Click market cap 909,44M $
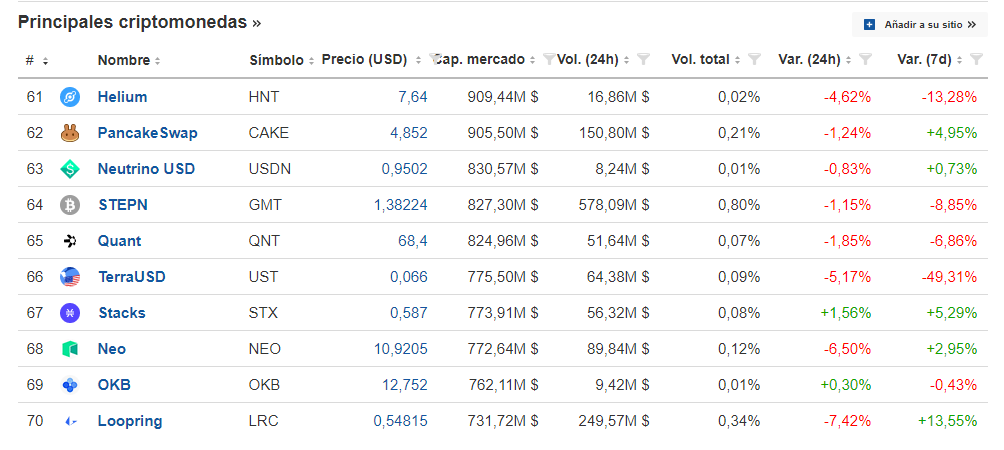 tap(501, 97)
